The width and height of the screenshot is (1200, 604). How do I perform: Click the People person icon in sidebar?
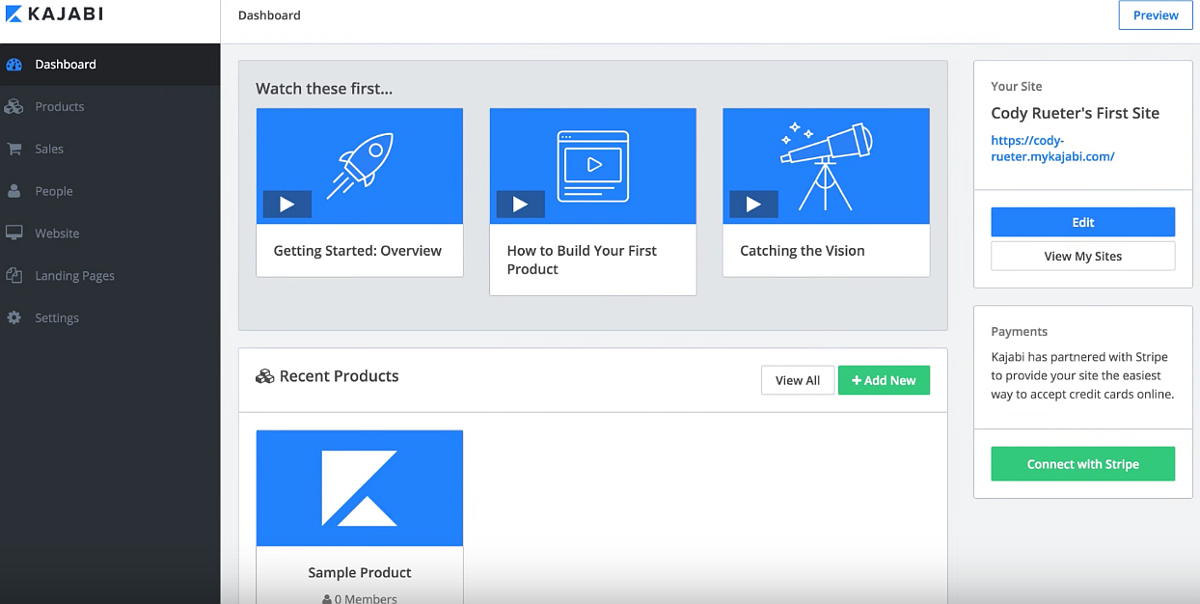(x=14, y=191)
